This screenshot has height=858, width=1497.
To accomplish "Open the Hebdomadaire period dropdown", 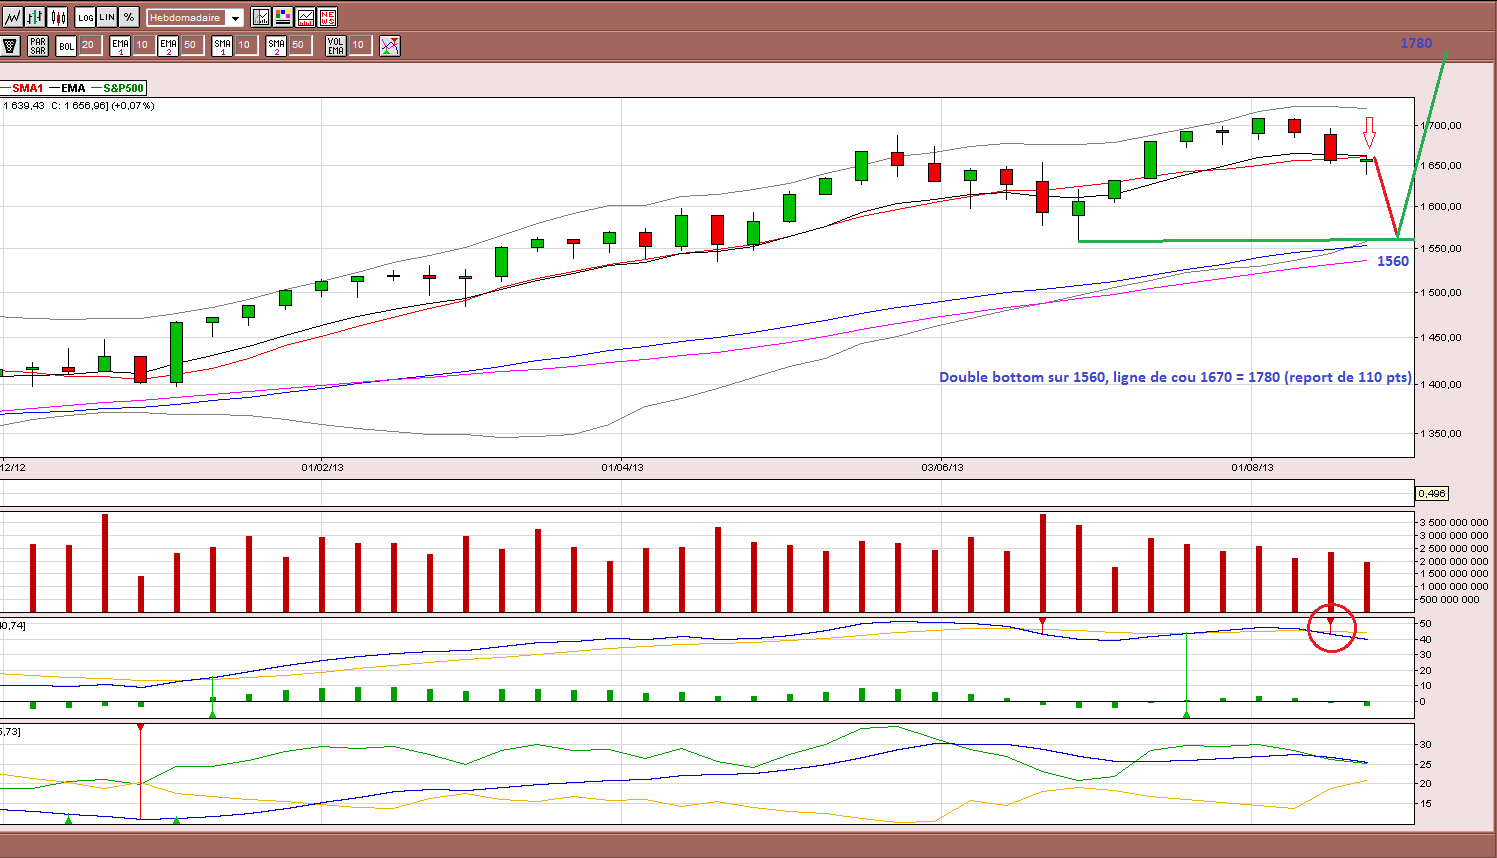I will pyautogui.click(x=195, y=18).
